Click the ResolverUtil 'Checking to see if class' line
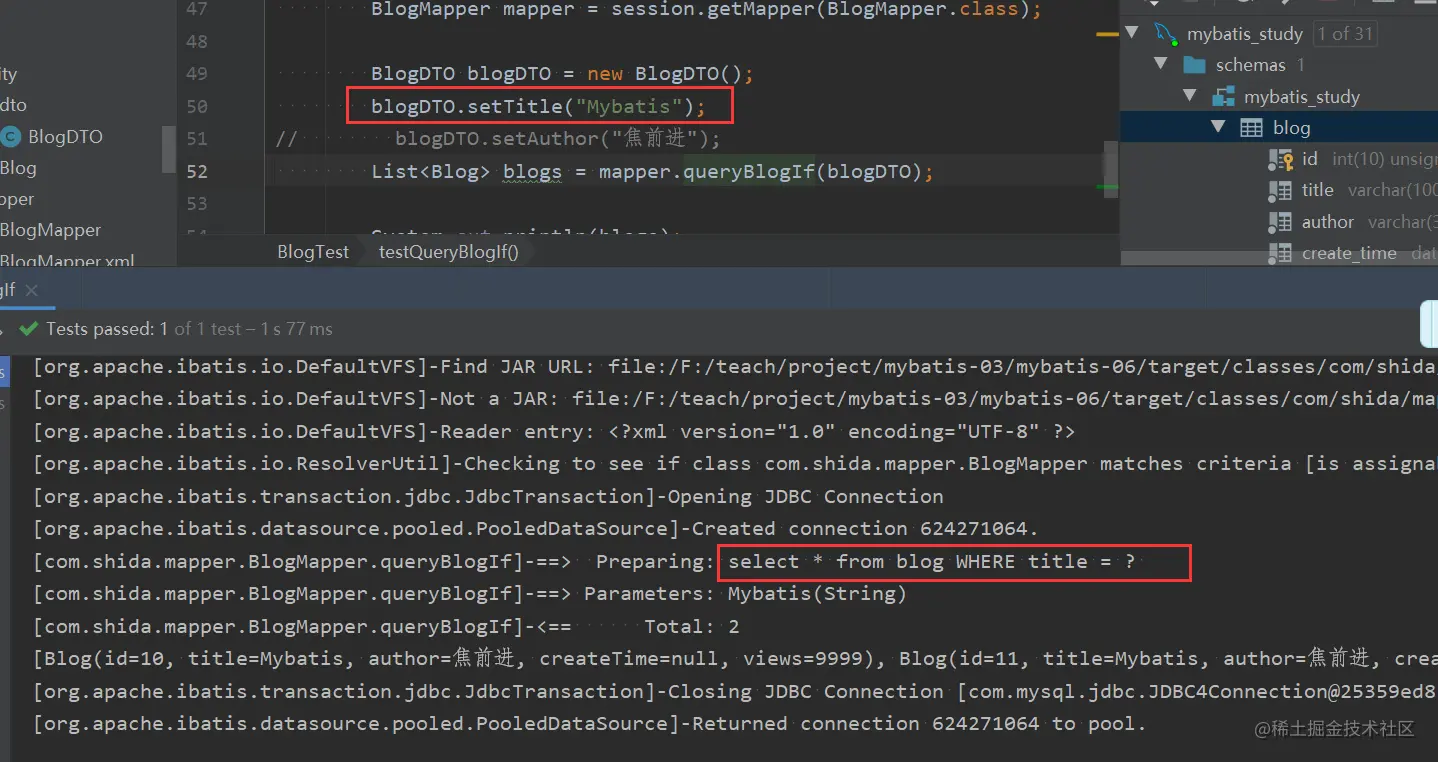1438x762 pixels. point(735,464)
